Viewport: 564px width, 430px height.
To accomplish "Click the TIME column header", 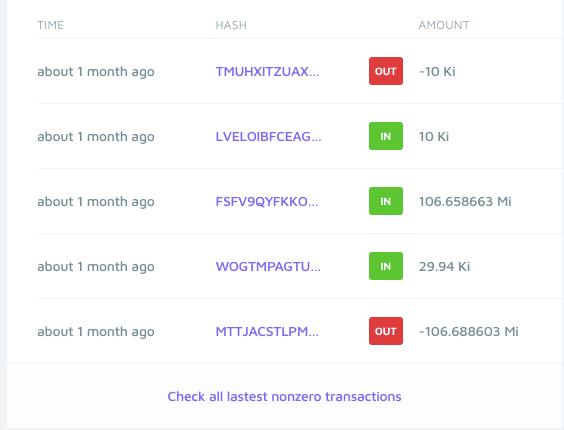I will coord(50,25).
